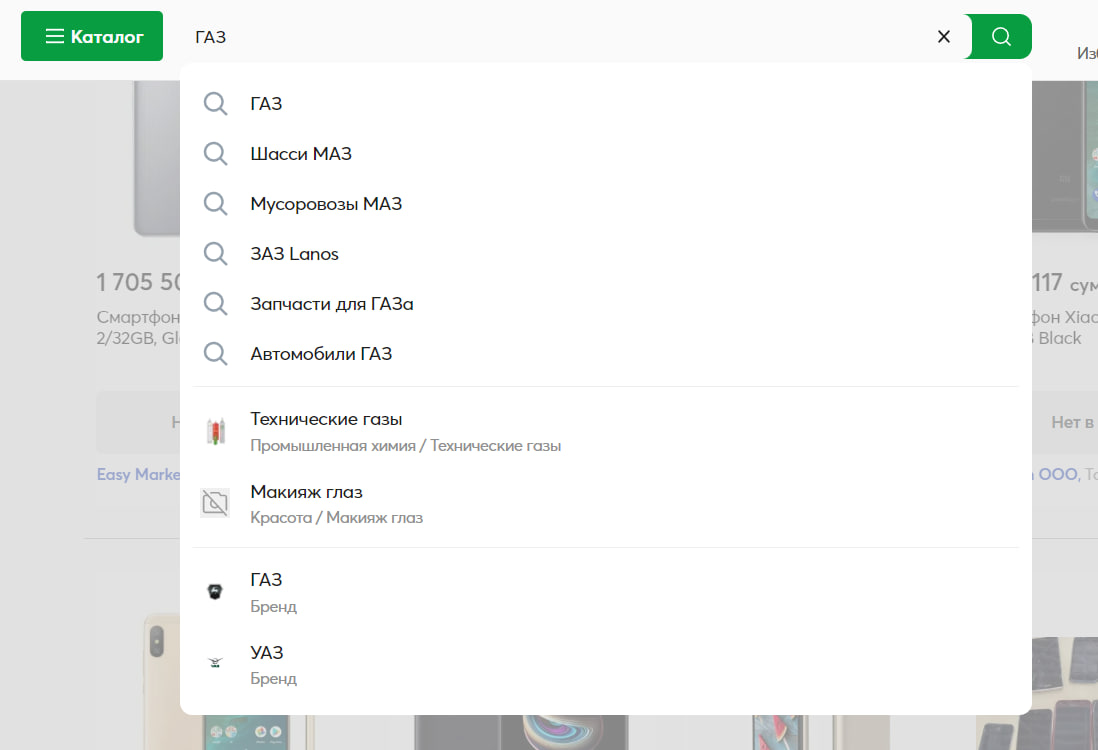Screen dimensions: 1098x750
Task: Choose the Шасси МАЗ suggestion
Action: tap(606, 153)
